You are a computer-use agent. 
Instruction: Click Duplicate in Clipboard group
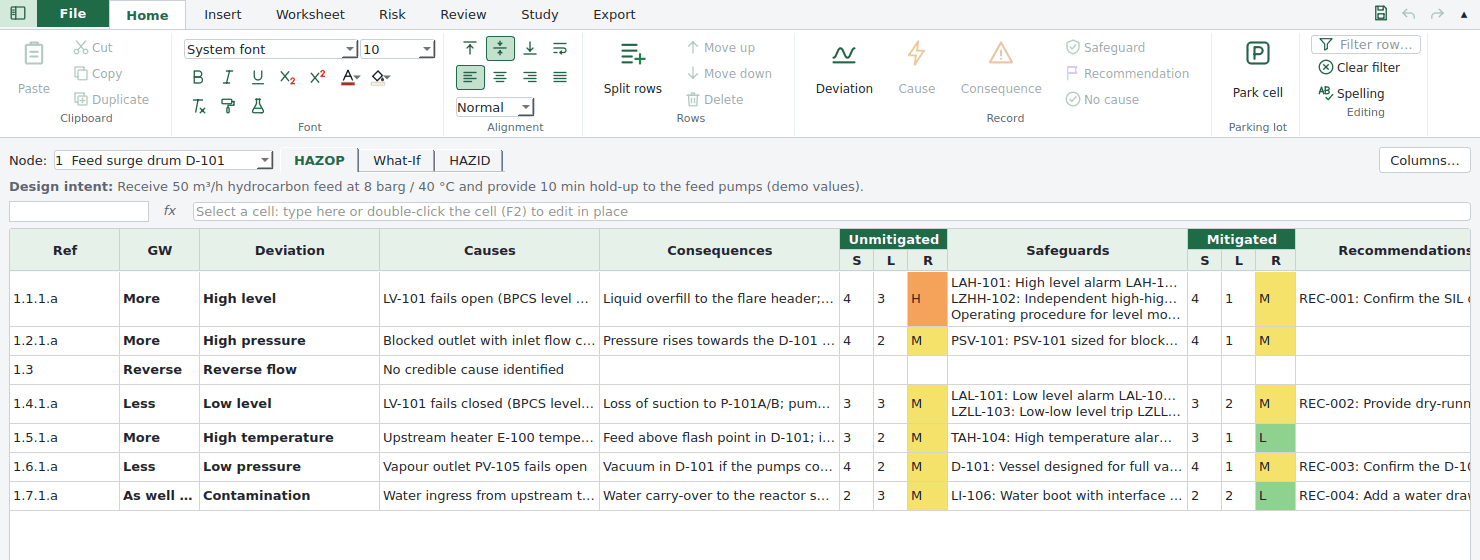point(111,100)
